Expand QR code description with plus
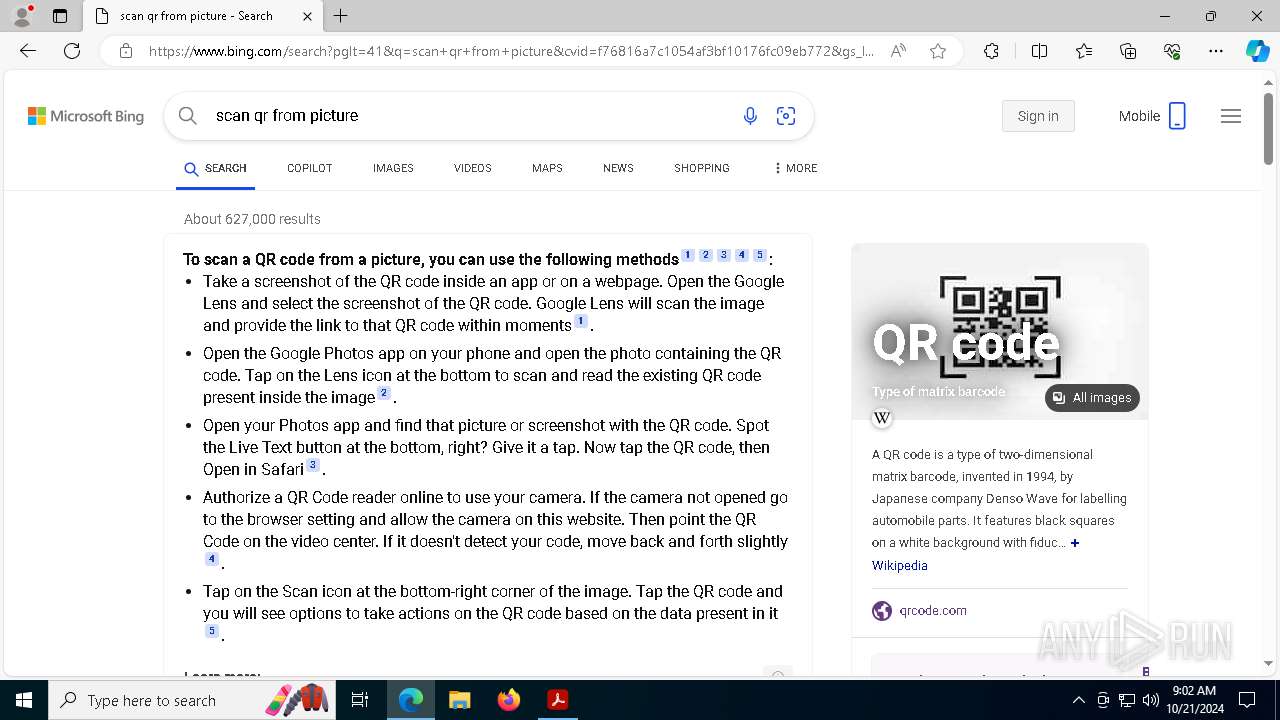 click(x=1075, y=543)
